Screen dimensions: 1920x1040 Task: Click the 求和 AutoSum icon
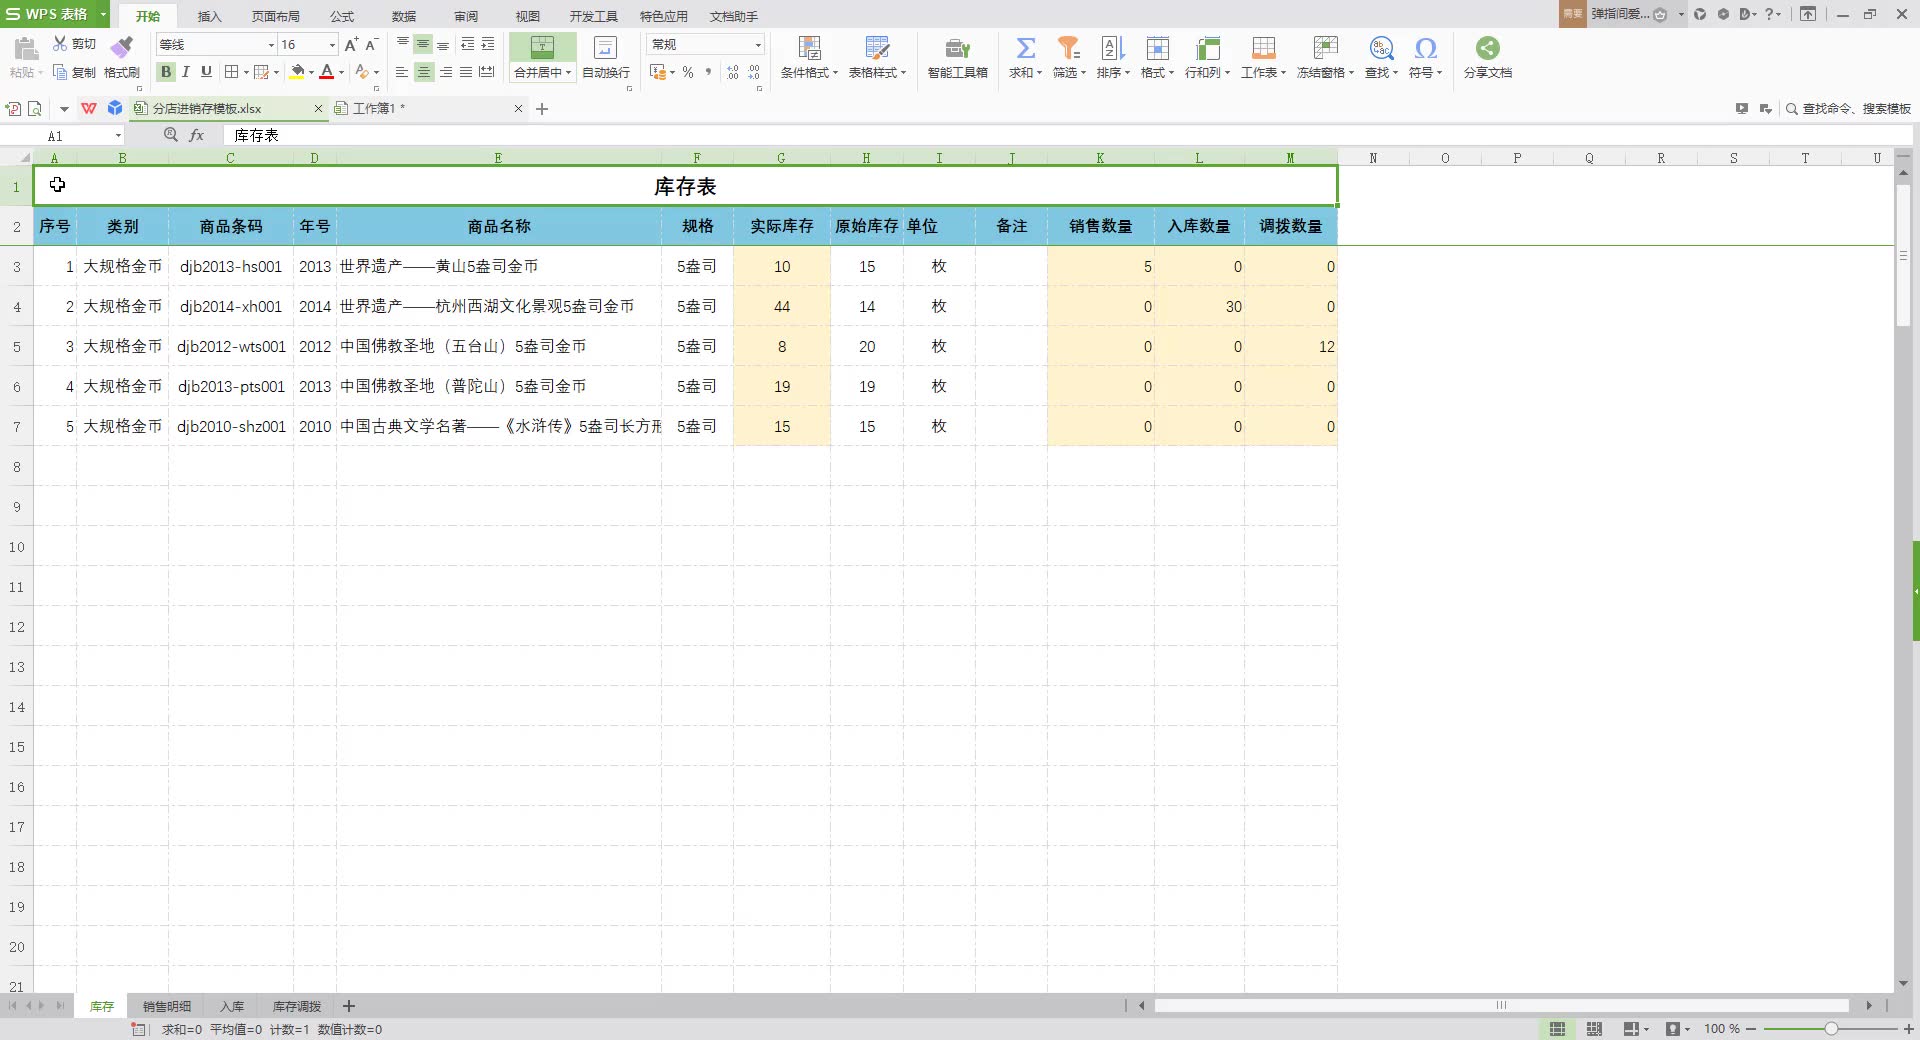click(1026, 47)
